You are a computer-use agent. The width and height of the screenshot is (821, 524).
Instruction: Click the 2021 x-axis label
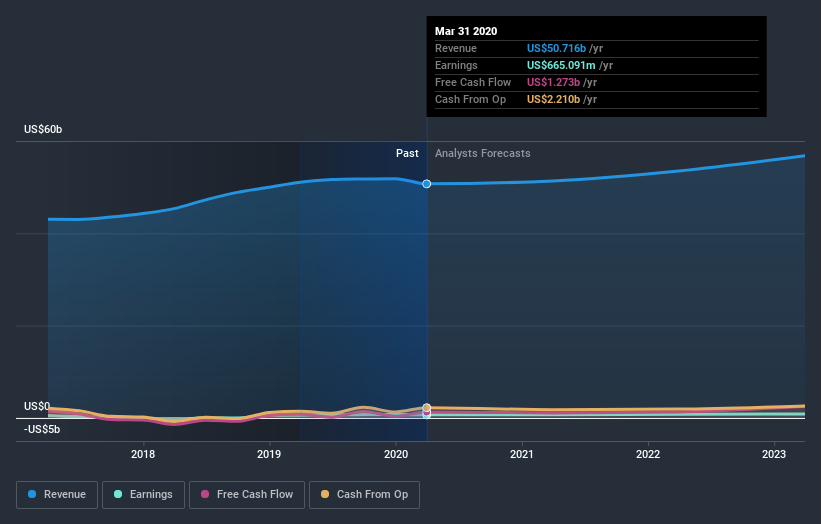522,454
